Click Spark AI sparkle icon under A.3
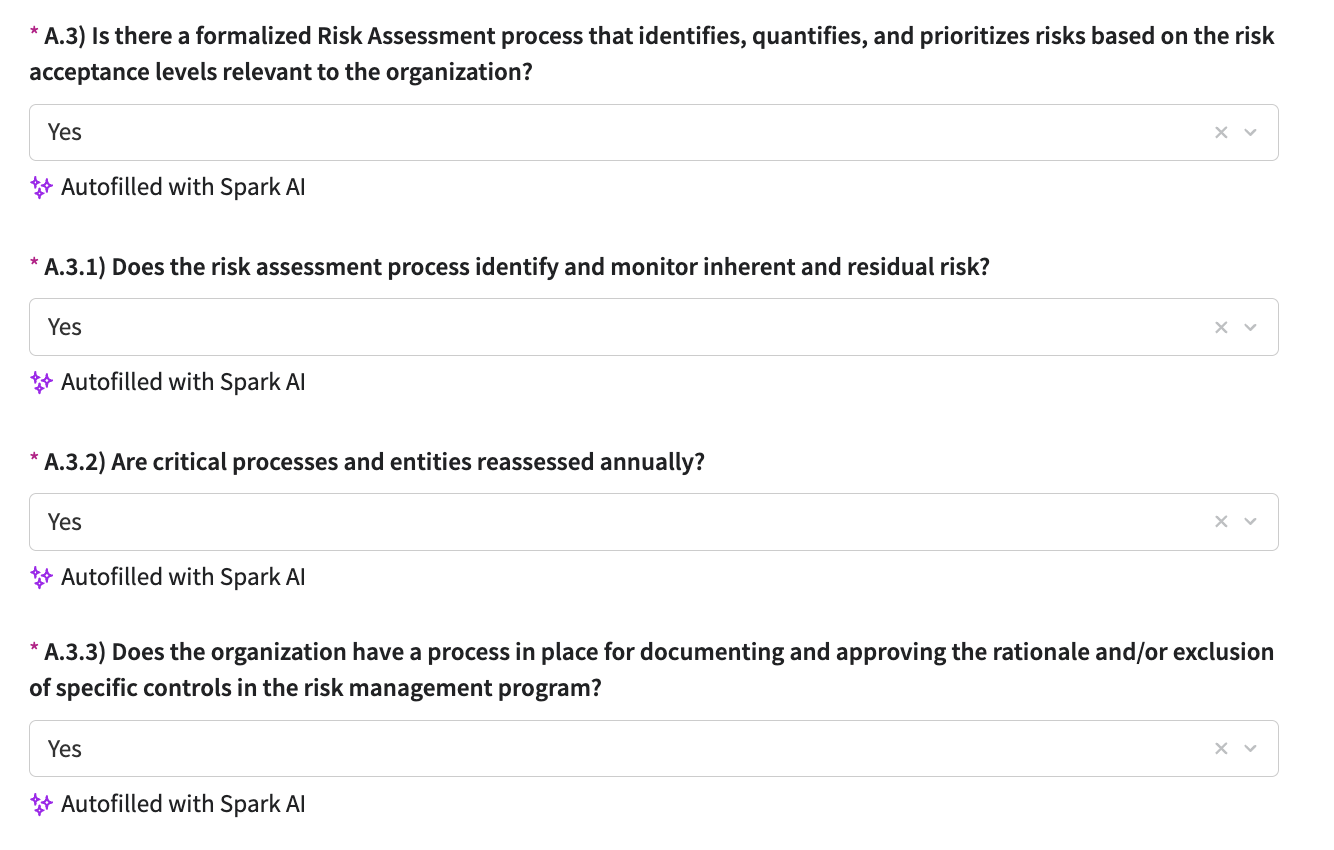 41,187
